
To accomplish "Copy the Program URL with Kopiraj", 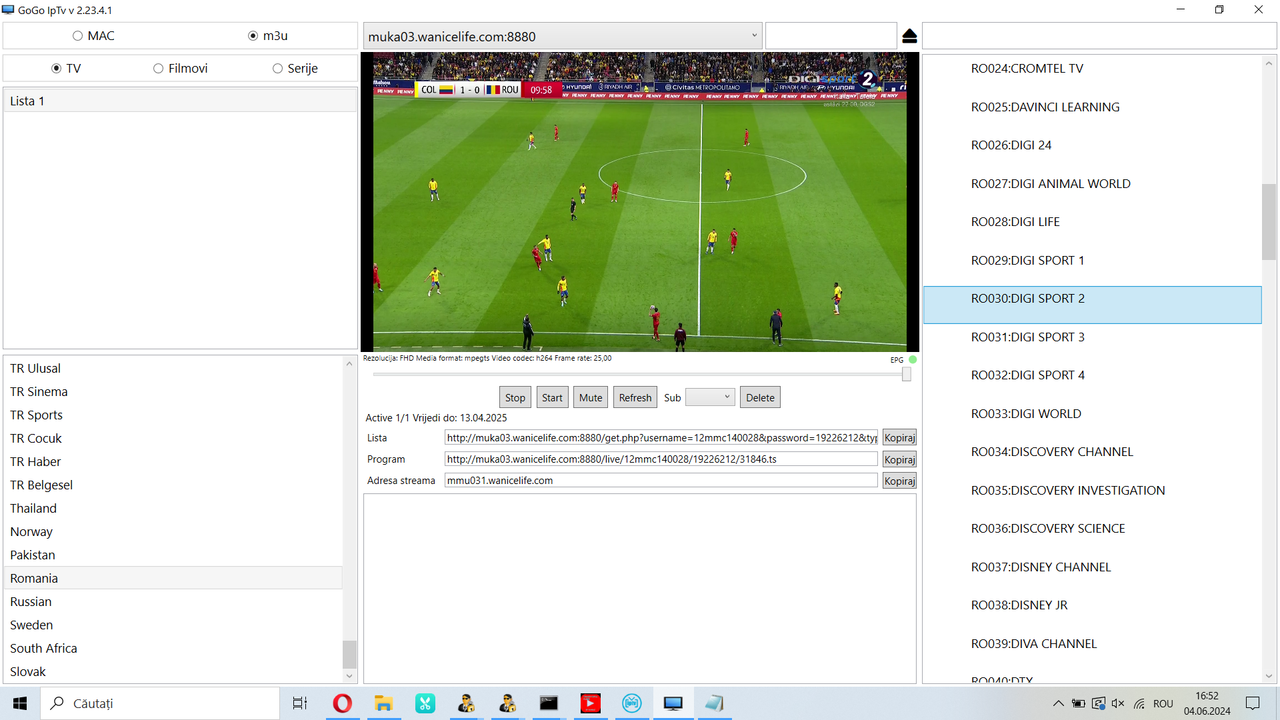I will pos(899,459).
